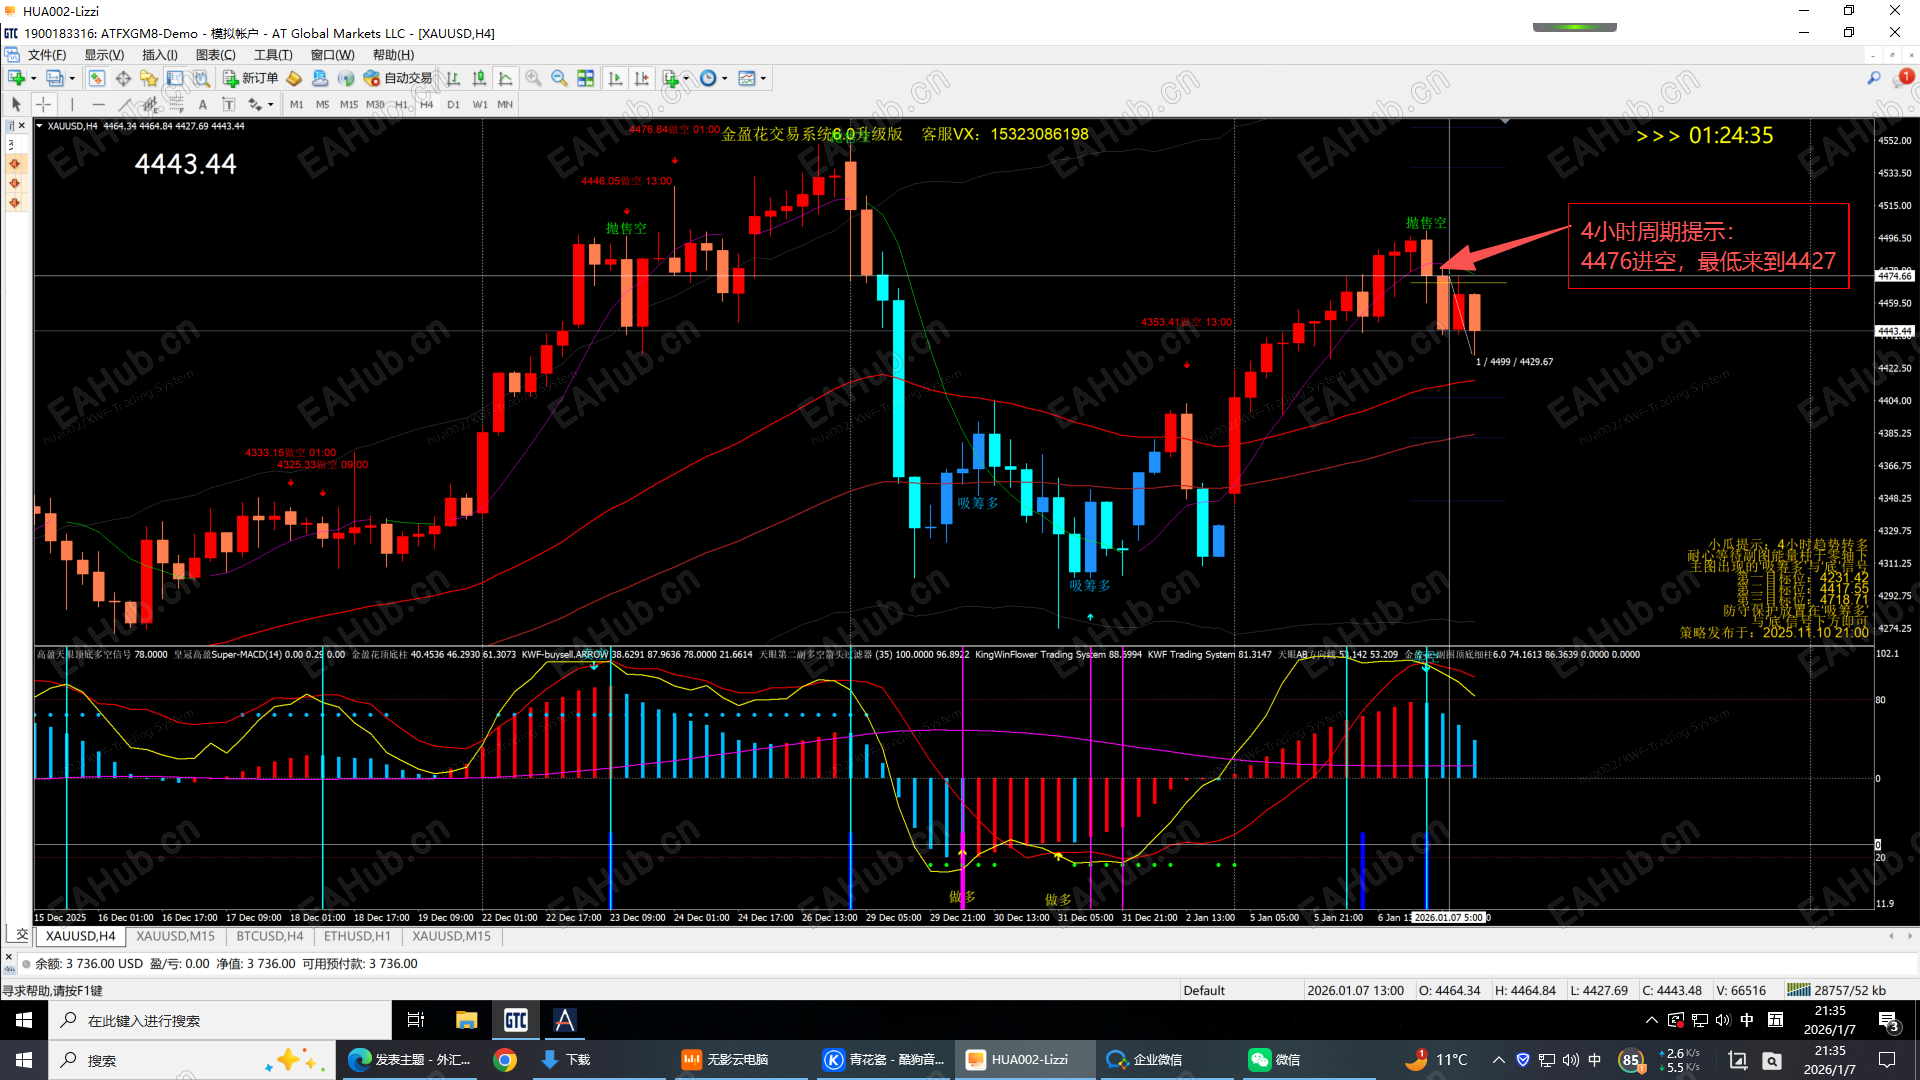This screenshot has width=1920, height=1080.
Task: Expand the chart templates dropdown arrow
Action: [x=763, y=78]
